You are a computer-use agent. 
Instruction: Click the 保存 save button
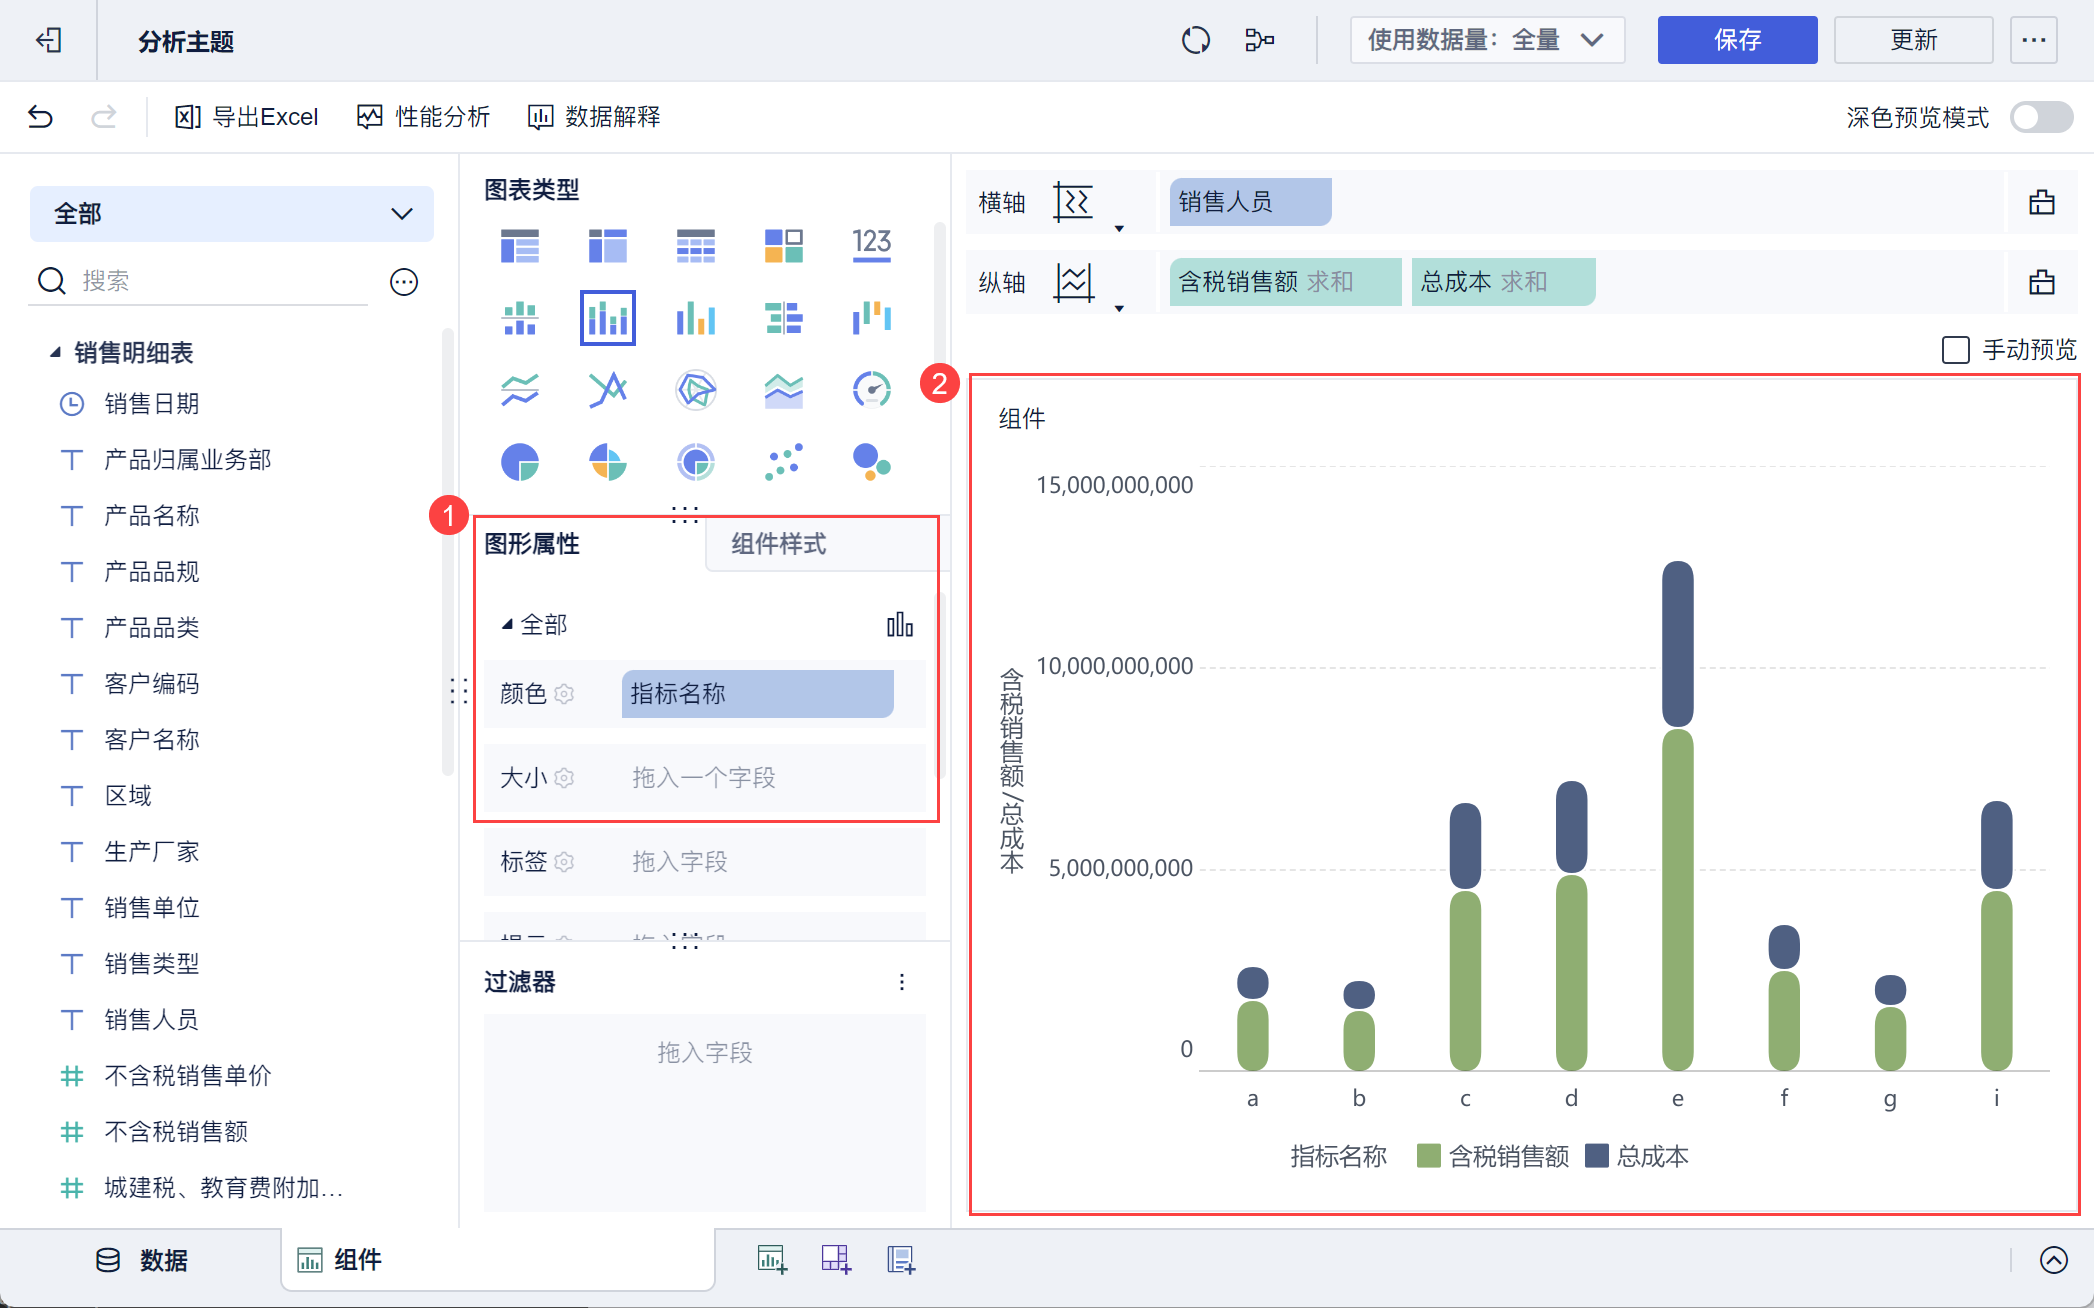[x=1736, y=40]
